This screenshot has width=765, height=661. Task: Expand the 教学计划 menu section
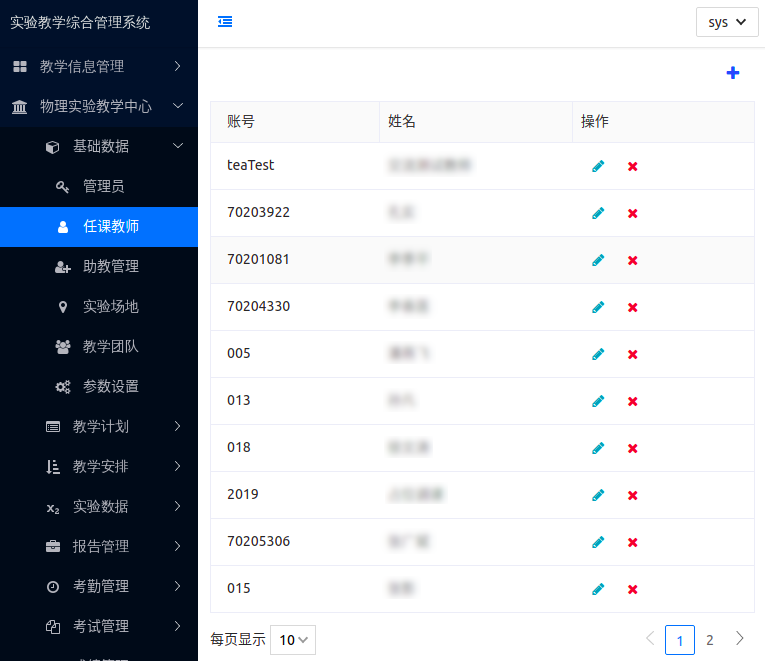tap(115, 426)
